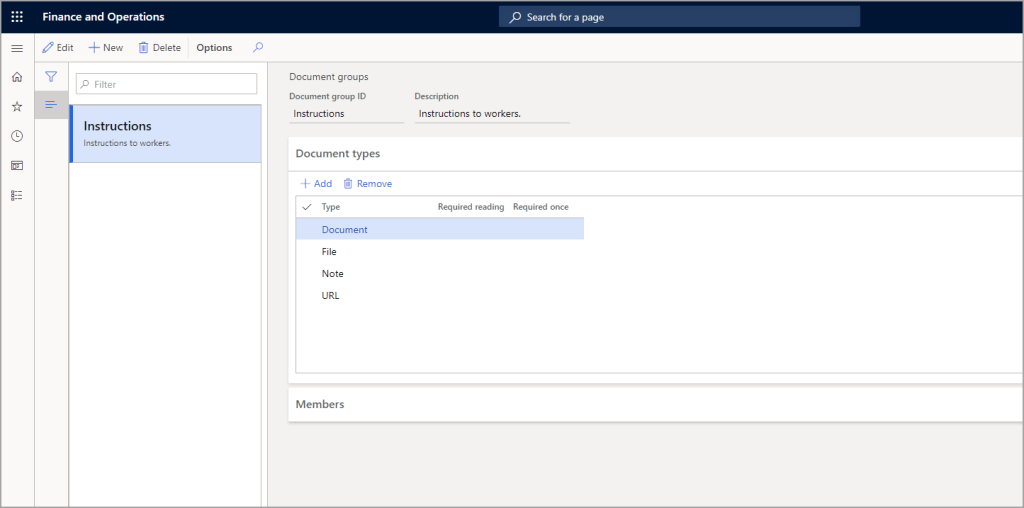Delete the selected document group

[x=160, y=47]
